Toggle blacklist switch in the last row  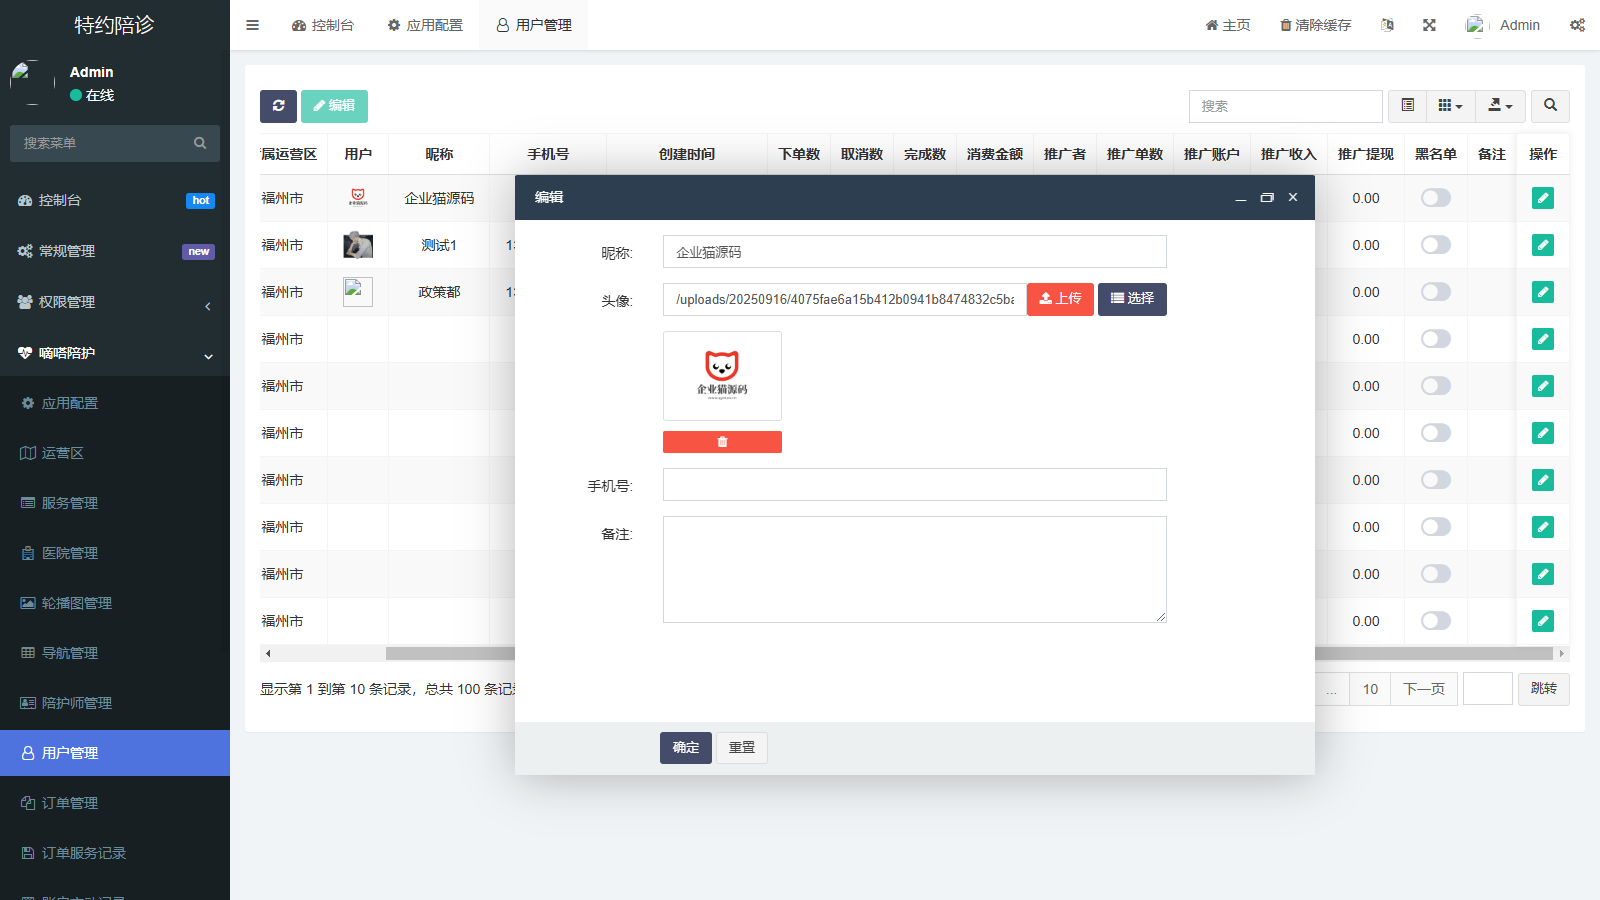pyautogui.click(x=1436, y=621)
